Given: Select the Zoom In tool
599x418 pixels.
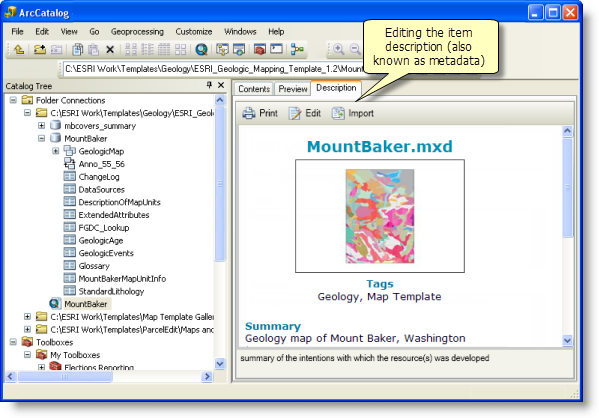Looking at the screenshot, I should 338,49.
